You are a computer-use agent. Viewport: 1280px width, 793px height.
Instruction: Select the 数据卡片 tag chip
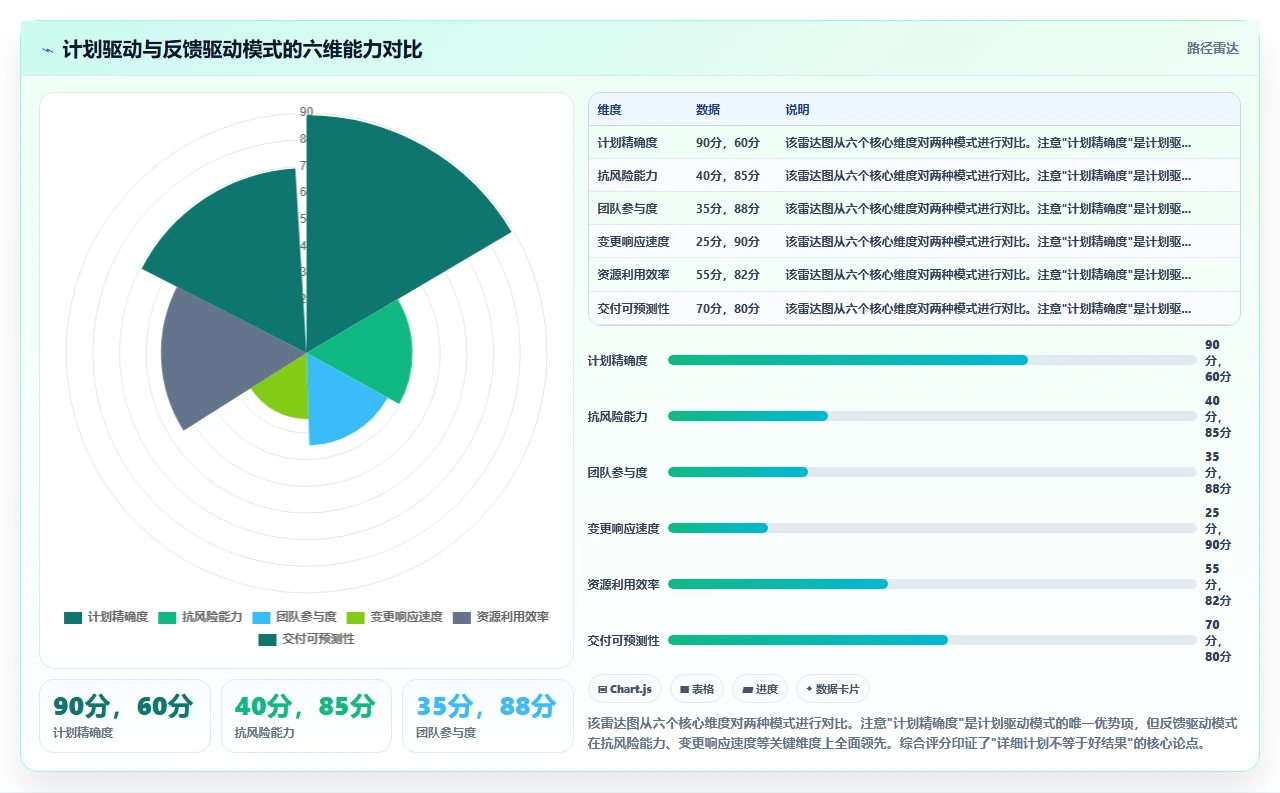pyautogui.click(x=833, y=689)
